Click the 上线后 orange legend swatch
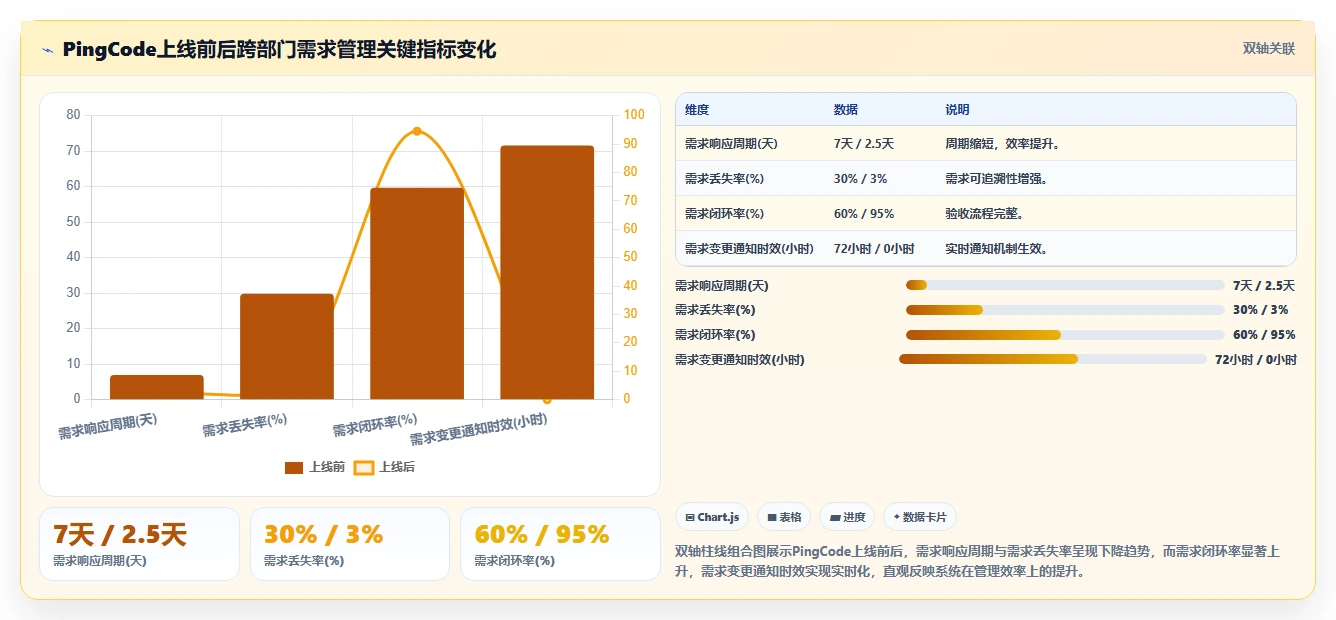Screen dimensions: 1336x620 (x=365, y=467)
